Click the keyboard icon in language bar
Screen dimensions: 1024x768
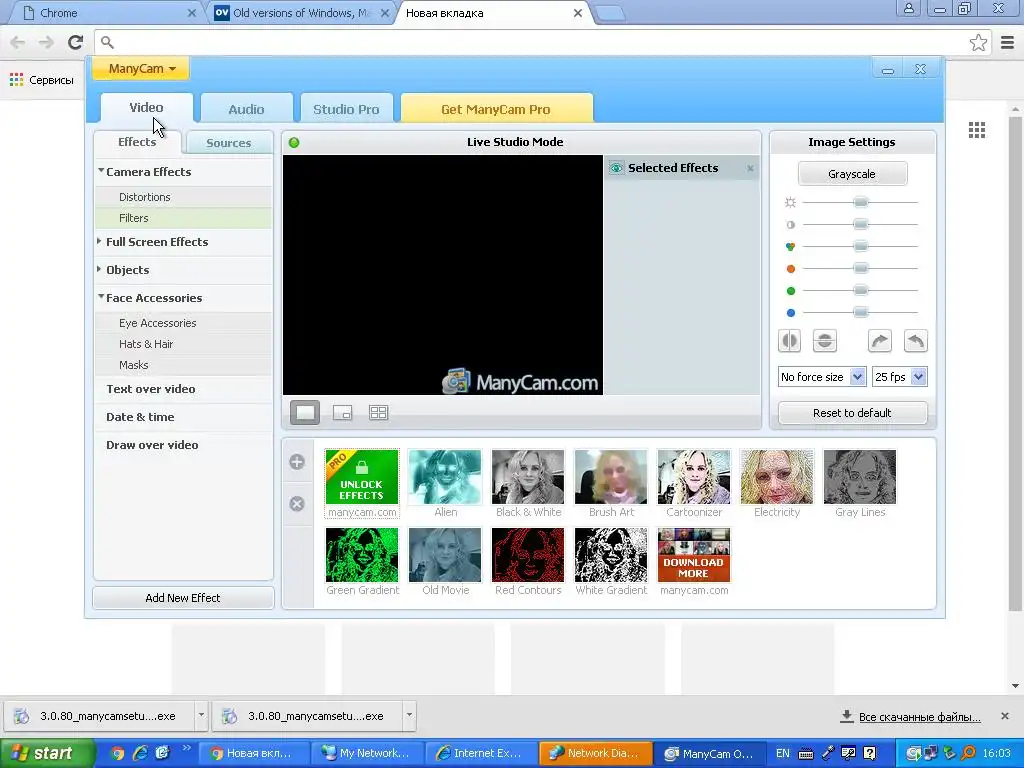[x=806, y=754]
